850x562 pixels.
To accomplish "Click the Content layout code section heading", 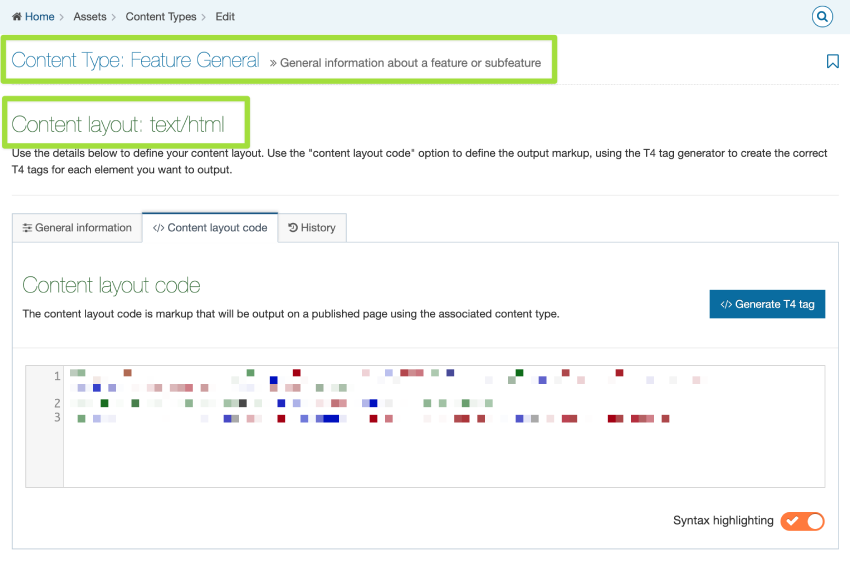I will [x=111, y=285].
